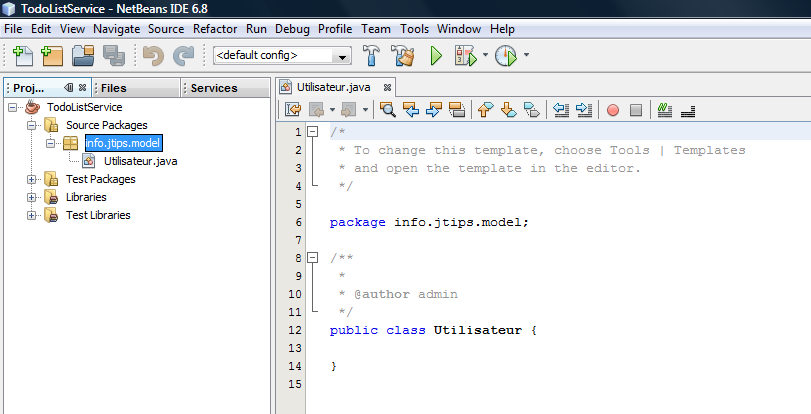
Task: Open the View menu
Action: coord(72,29)
